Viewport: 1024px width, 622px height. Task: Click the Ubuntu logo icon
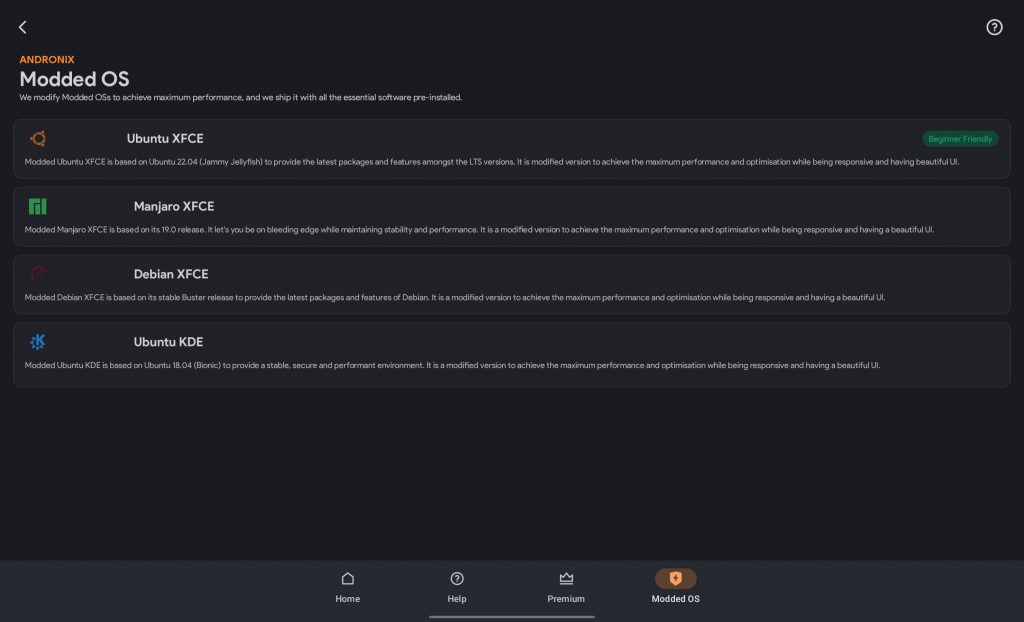[x=38, y=139]
